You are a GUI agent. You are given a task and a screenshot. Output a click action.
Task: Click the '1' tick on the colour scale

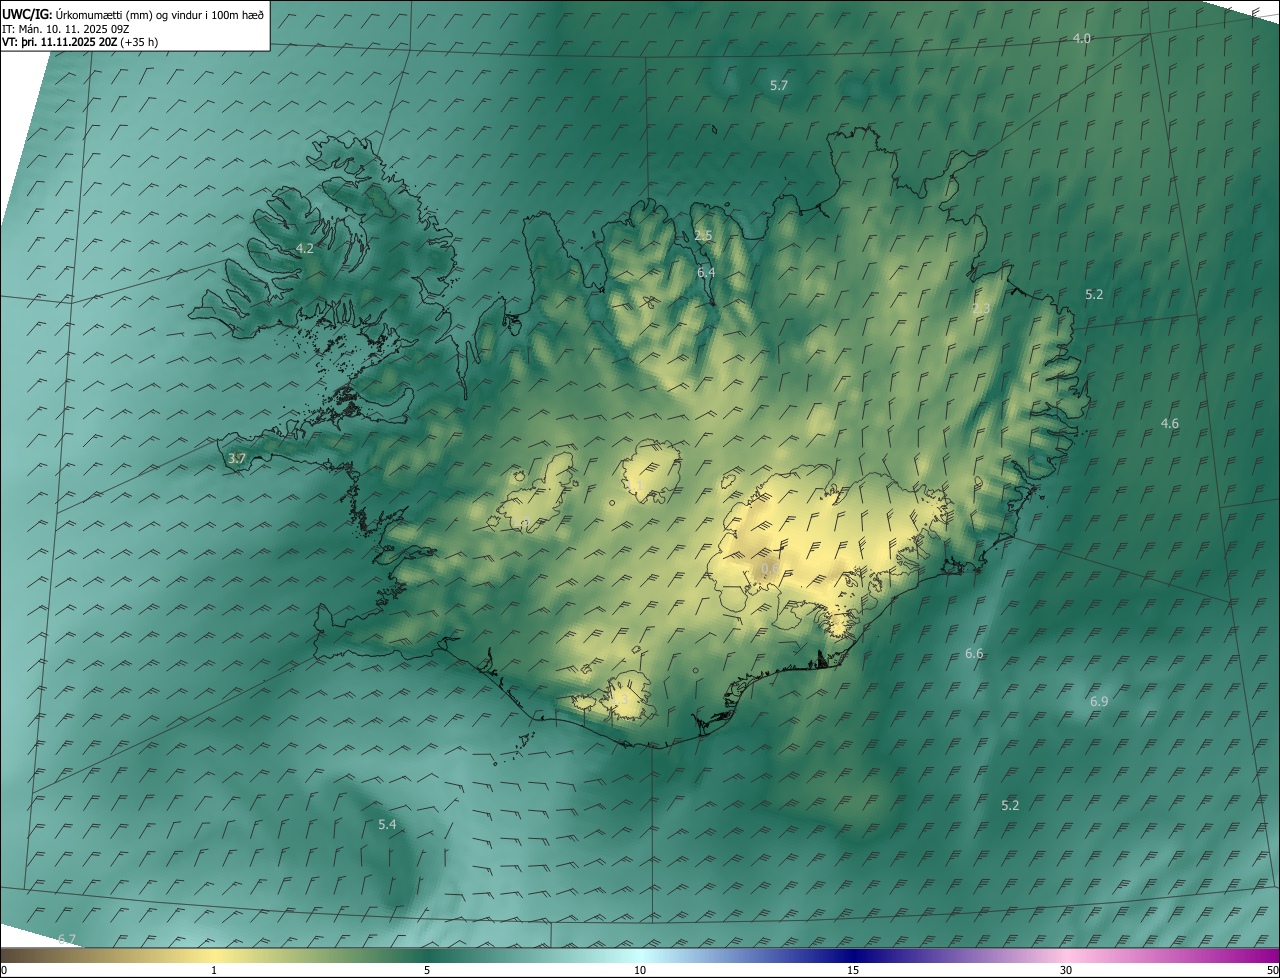pyautogui.click(x=214, y=970)
